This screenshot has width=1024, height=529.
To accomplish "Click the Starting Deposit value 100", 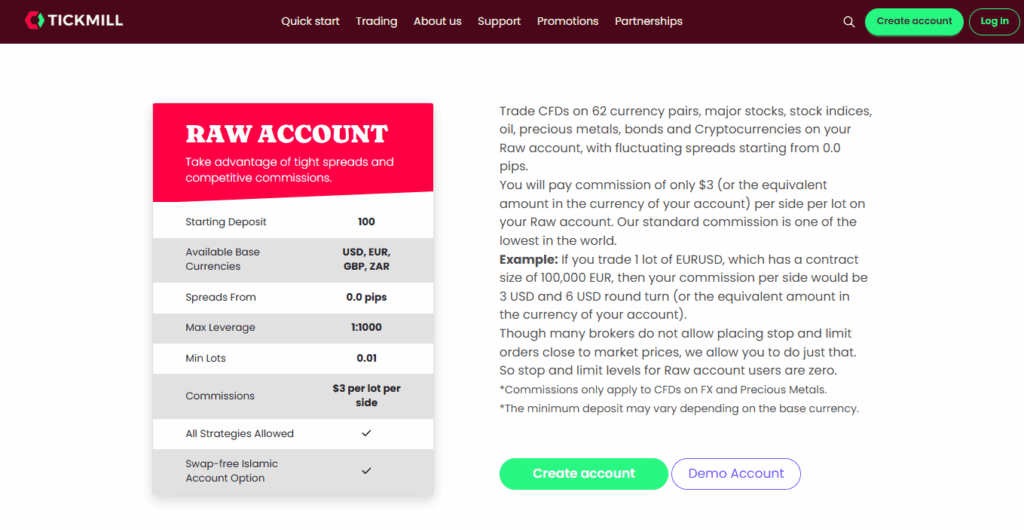I will (x=366, y=222).
